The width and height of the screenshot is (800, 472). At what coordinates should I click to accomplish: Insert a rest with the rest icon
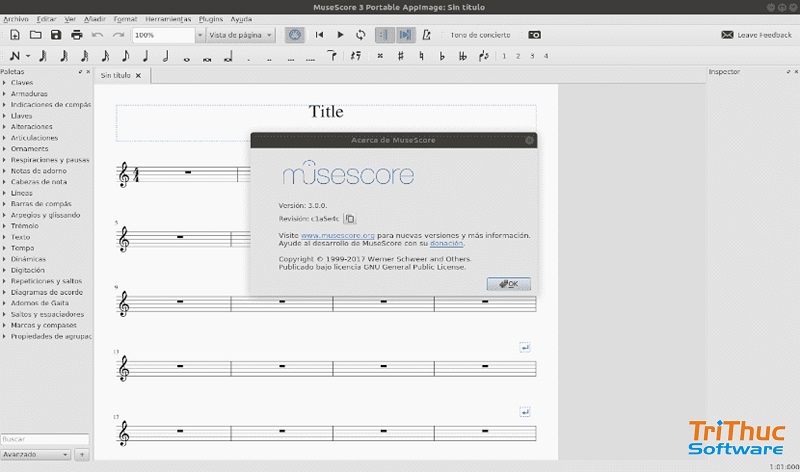[x=356, y=56]
